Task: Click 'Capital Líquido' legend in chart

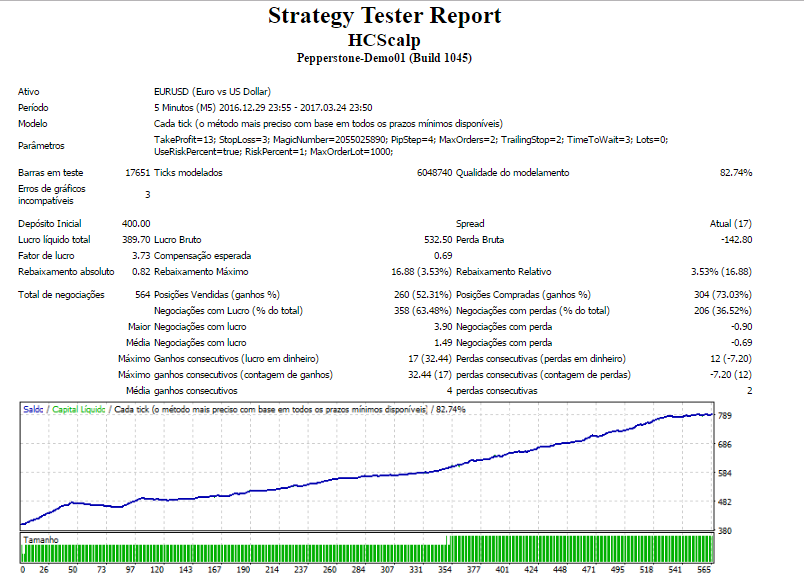Action: (78, 409)
